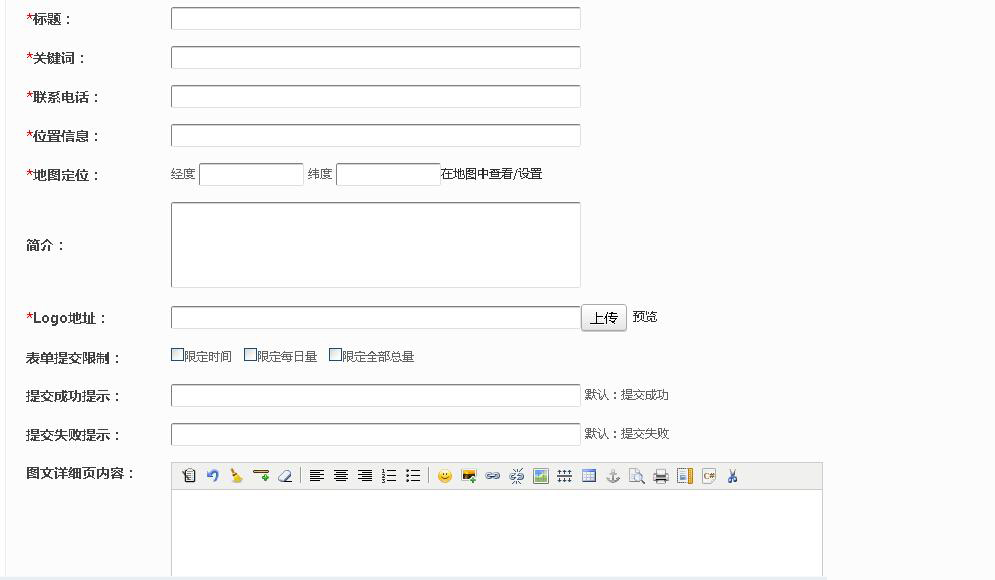Focus the 标题 input field
The width and height of the screenshot is (995, 580).
point(376,18)
